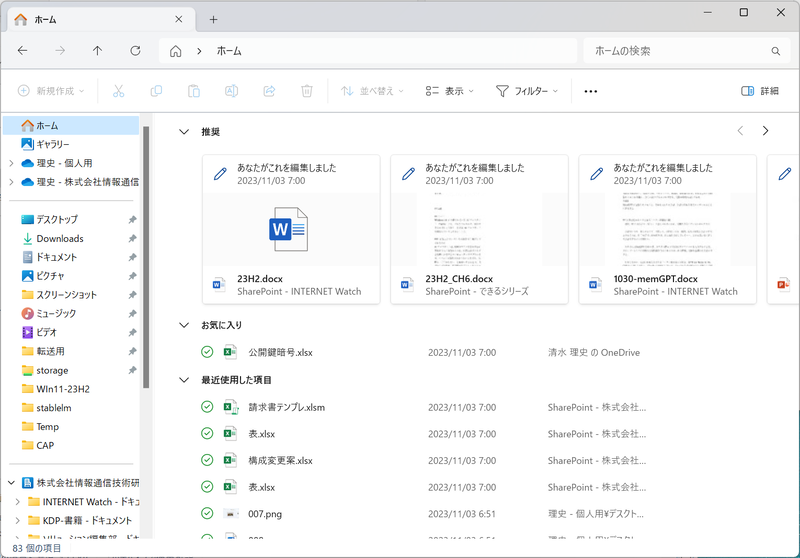Collapse the お気に入り section
This screenshot has width=800, height=558.
click(184, 325)
